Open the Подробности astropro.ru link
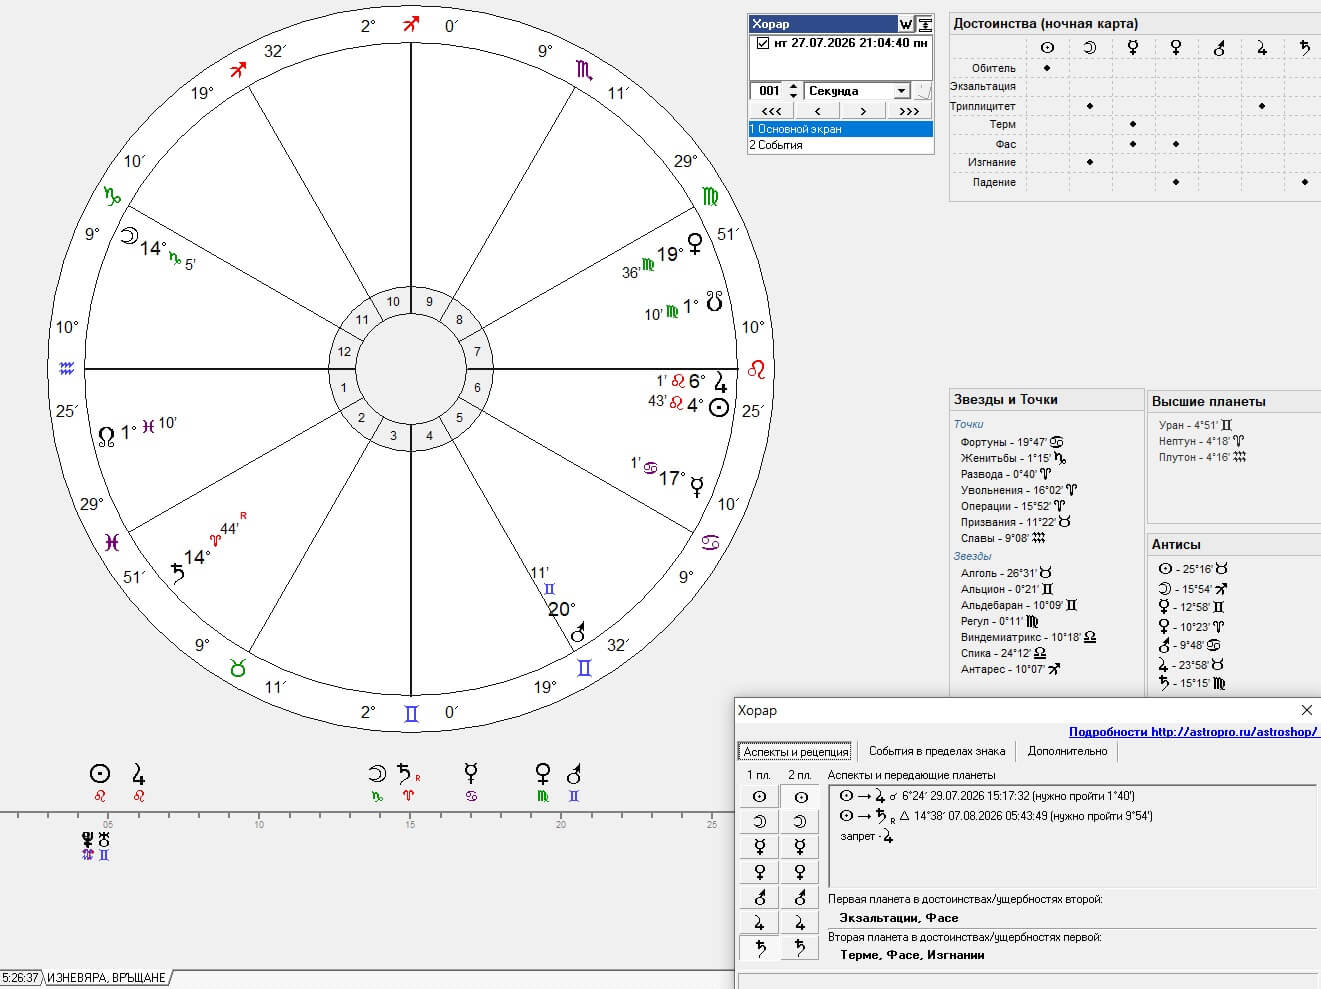 (1194, 732)
